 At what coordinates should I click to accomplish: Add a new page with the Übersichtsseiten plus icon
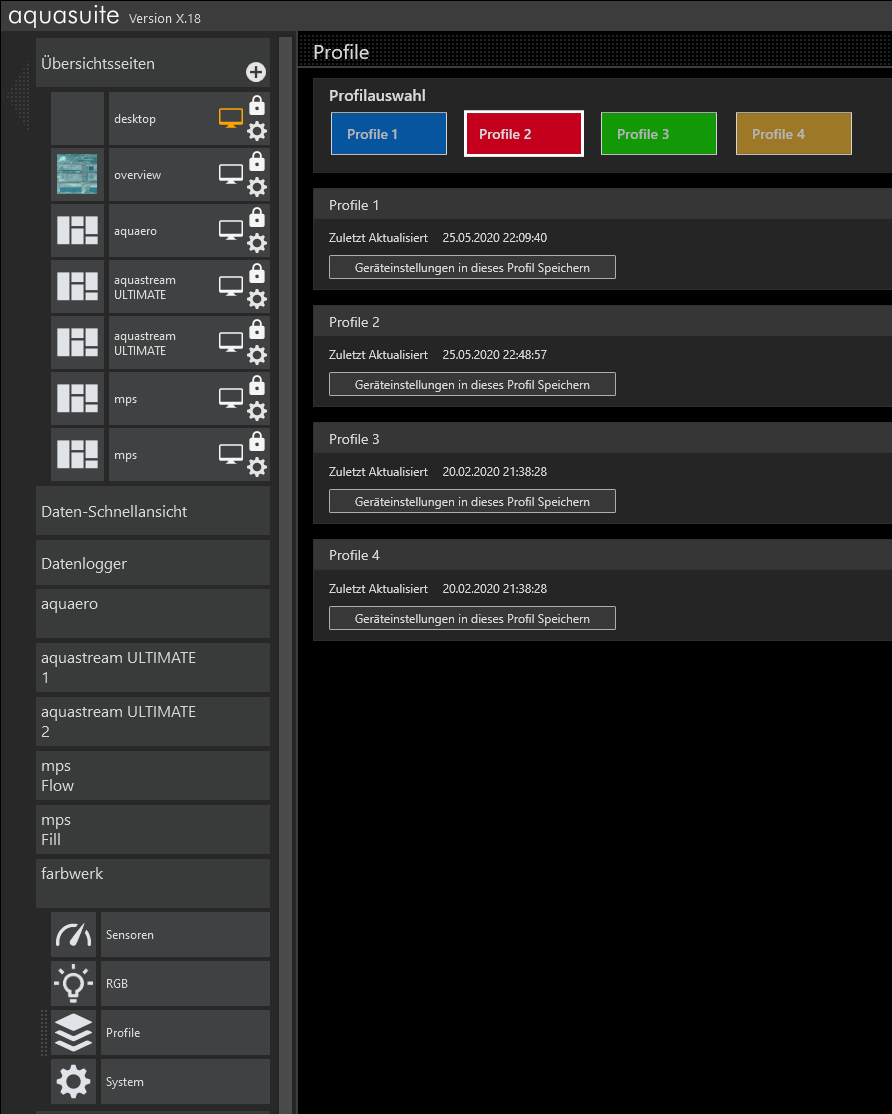pos(256,72)
